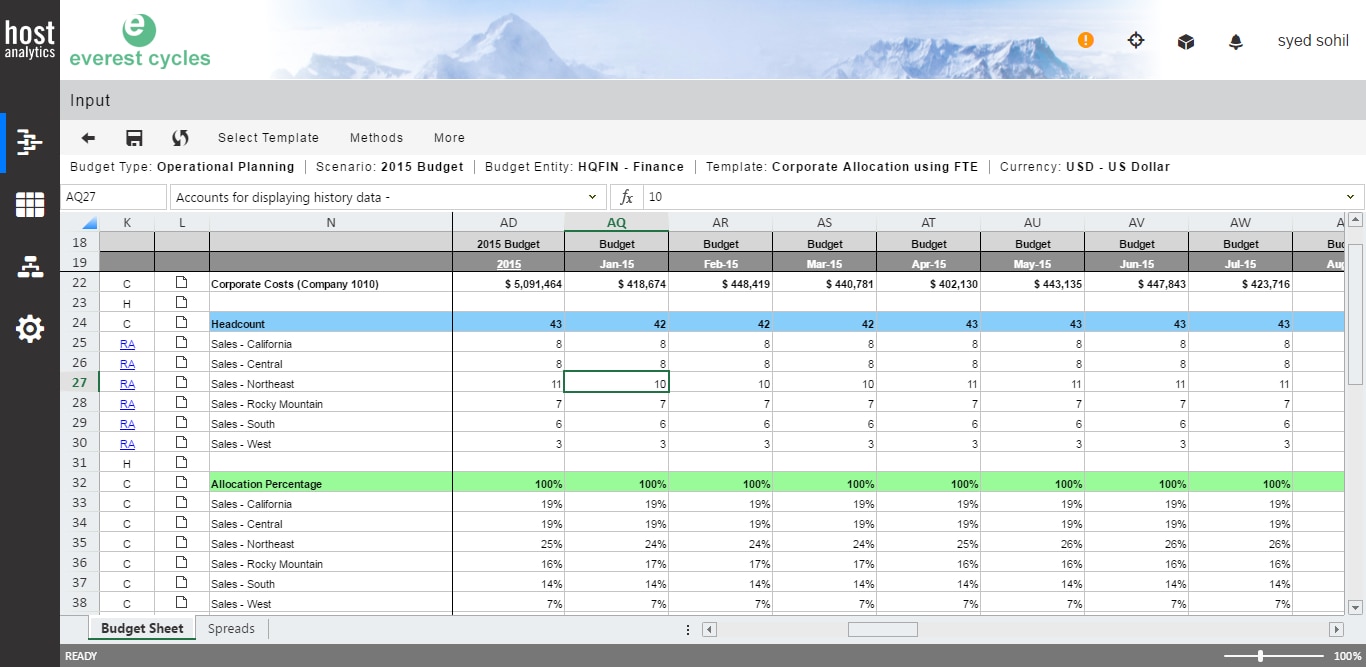Open the settings gear in left sidebar
1366x667 pixels.
[x=30, y=329]
